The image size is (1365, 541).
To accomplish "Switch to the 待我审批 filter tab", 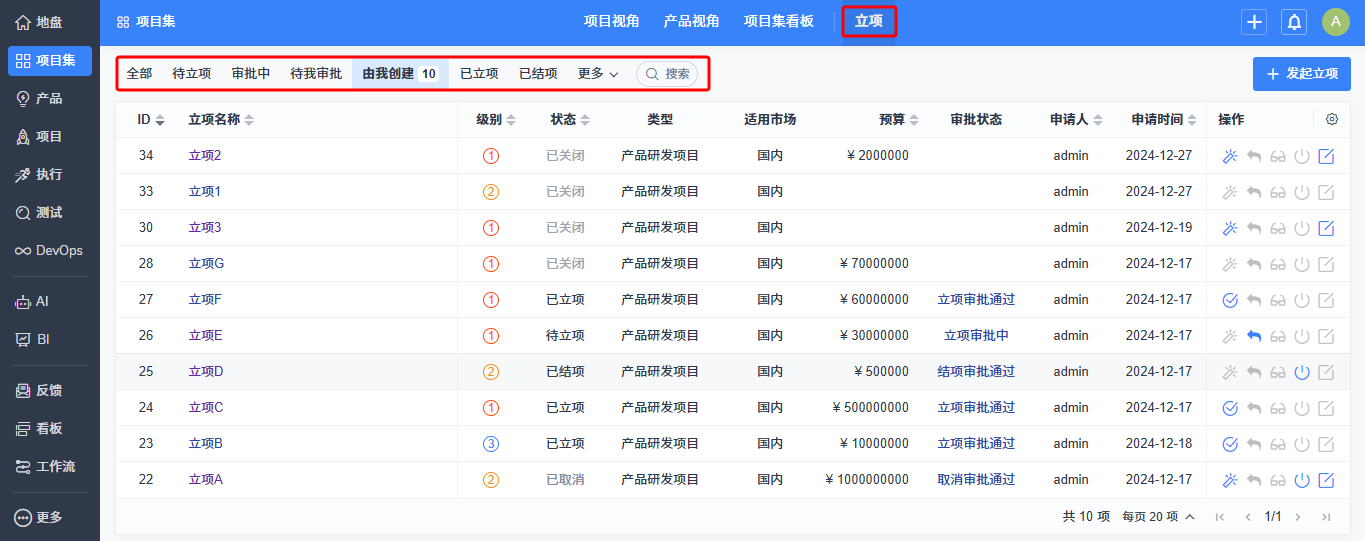I will click(x=316, y=74).
